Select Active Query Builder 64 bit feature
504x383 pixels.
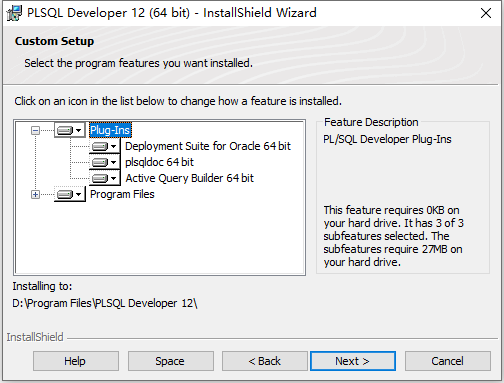189,178
